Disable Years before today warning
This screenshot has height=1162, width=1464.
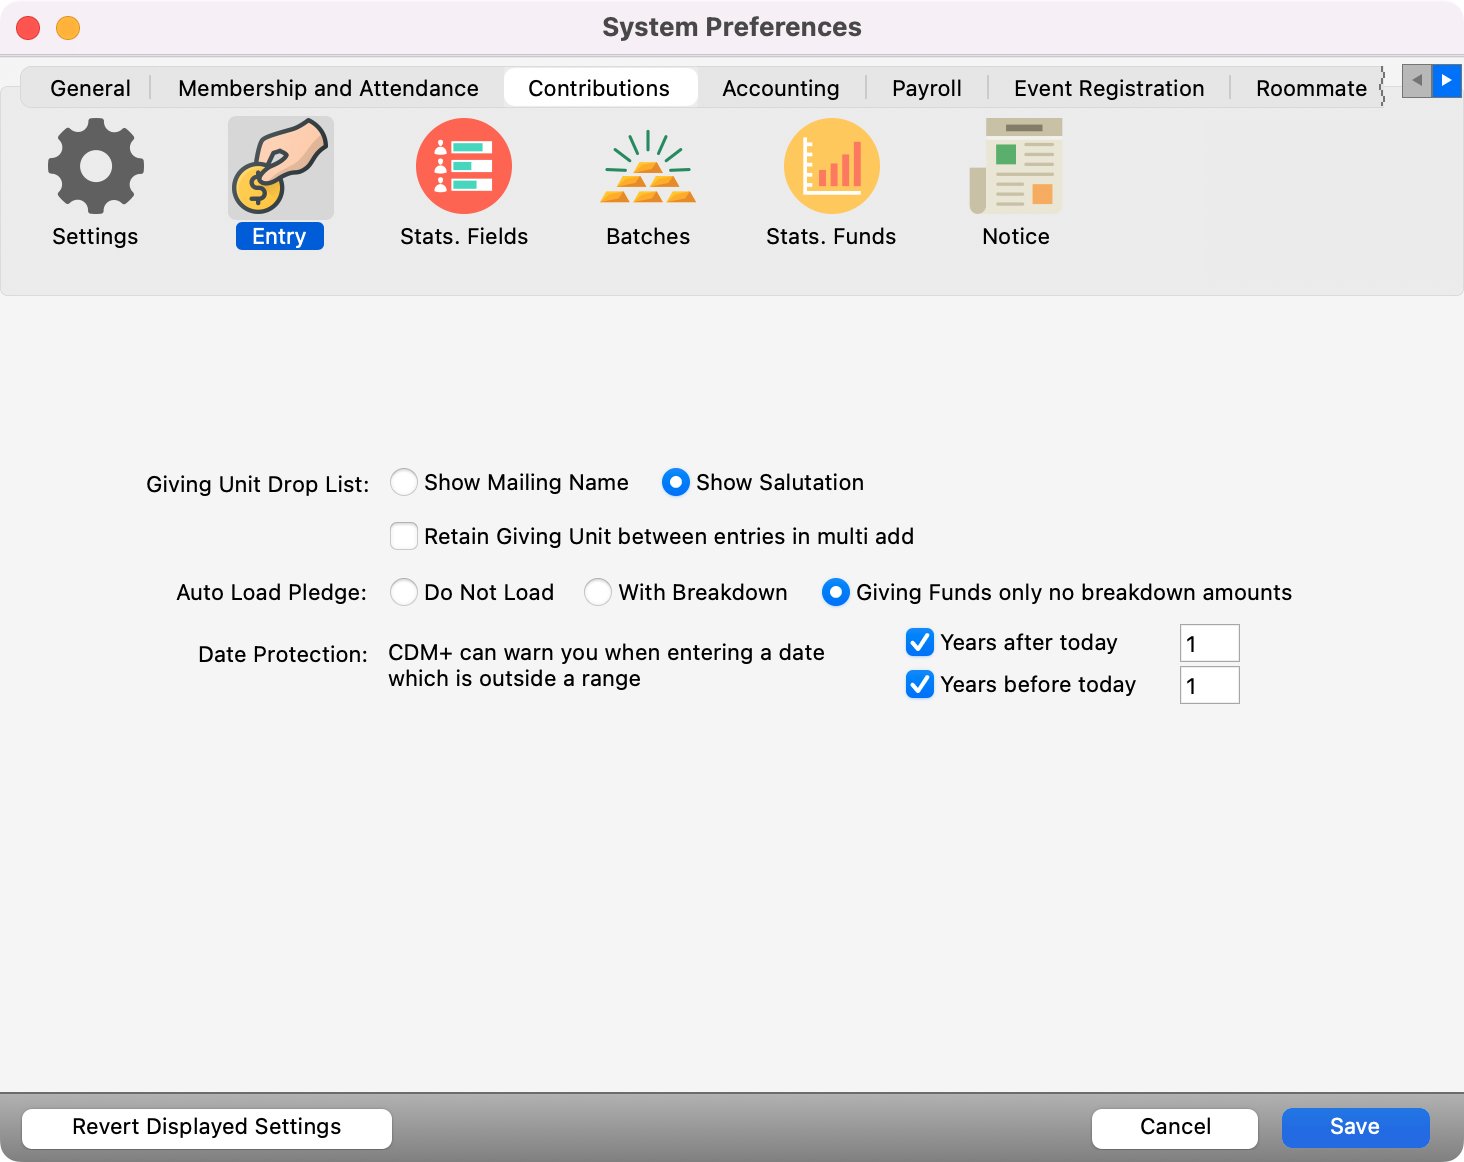click(920, 685)
